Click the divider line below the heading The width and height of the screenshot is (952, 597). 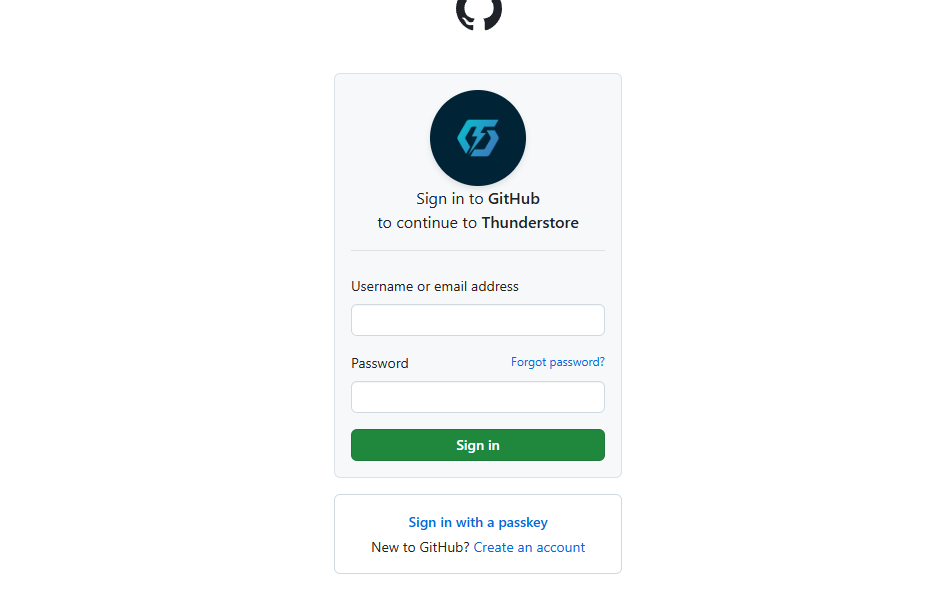(478, 250)
